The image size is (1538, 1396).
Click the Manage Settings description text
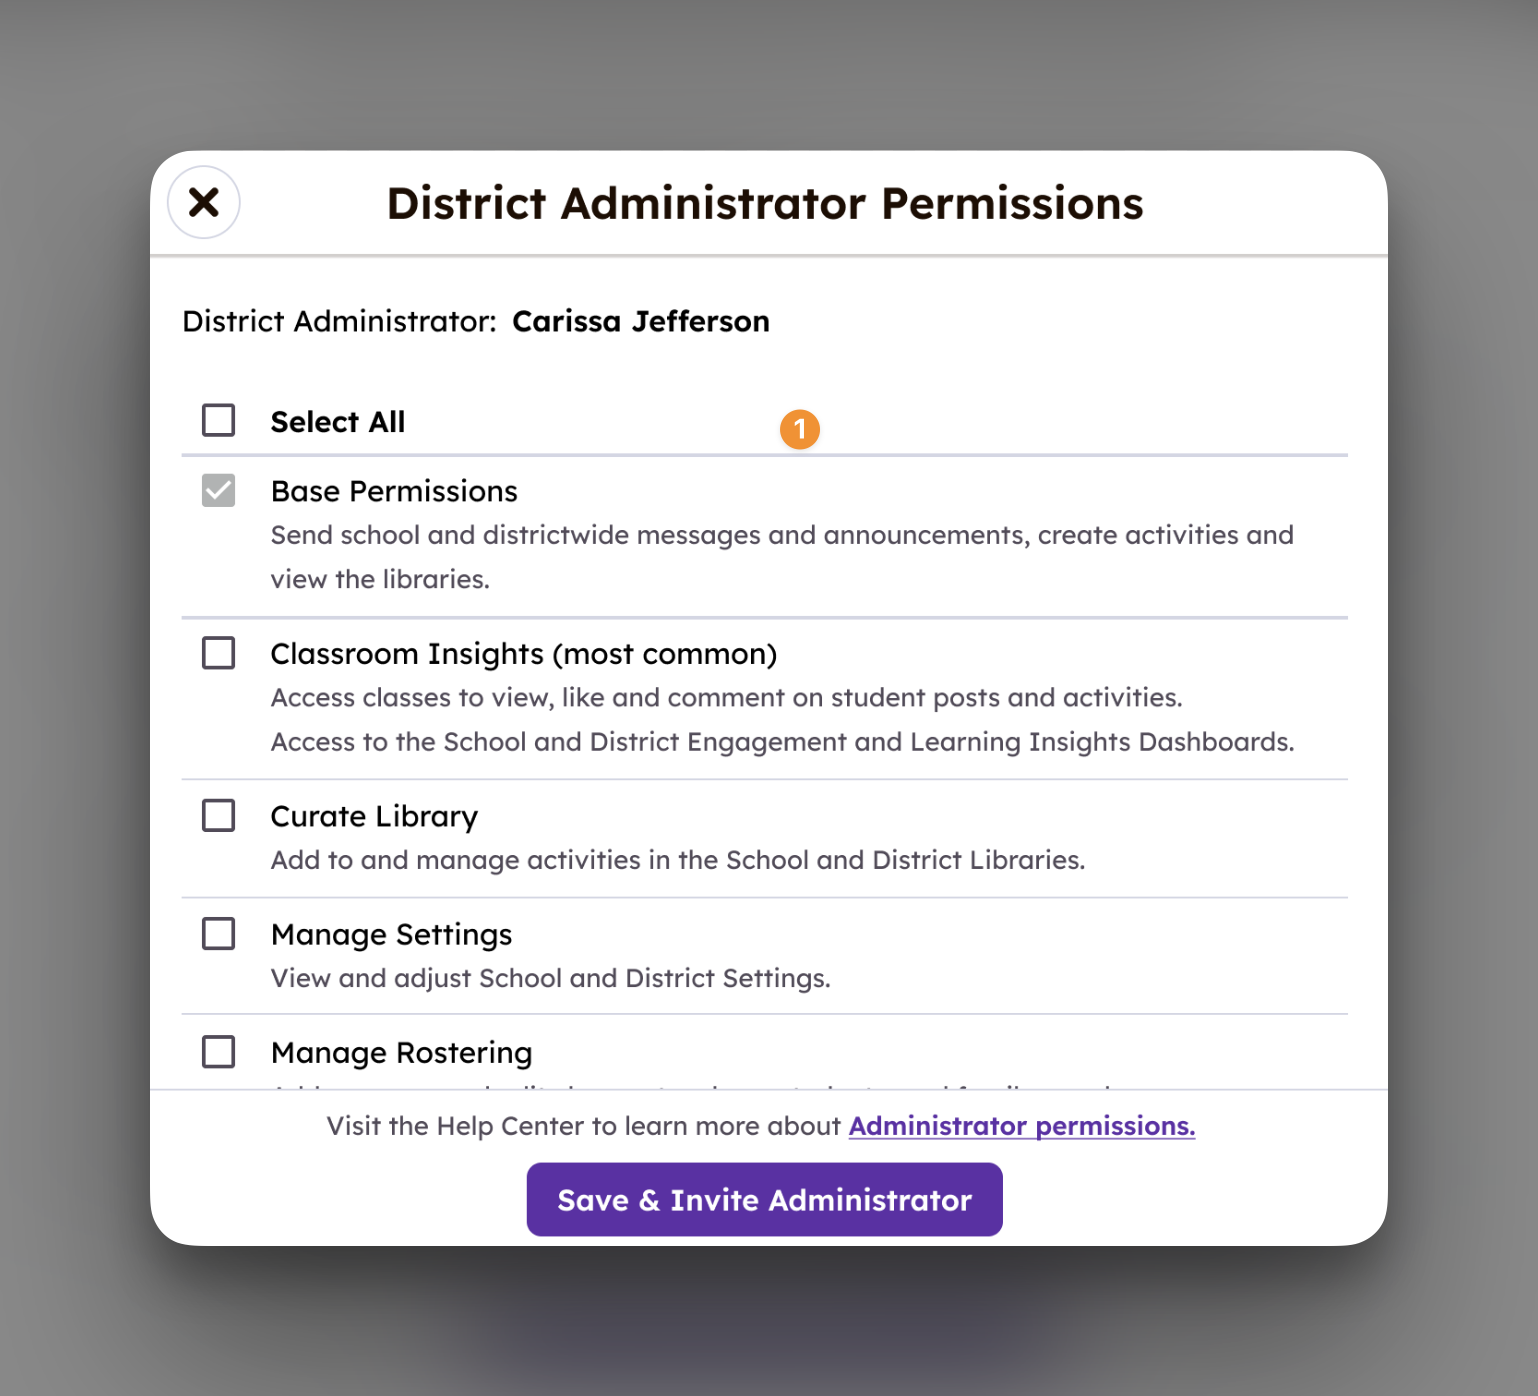coord(550,978)
